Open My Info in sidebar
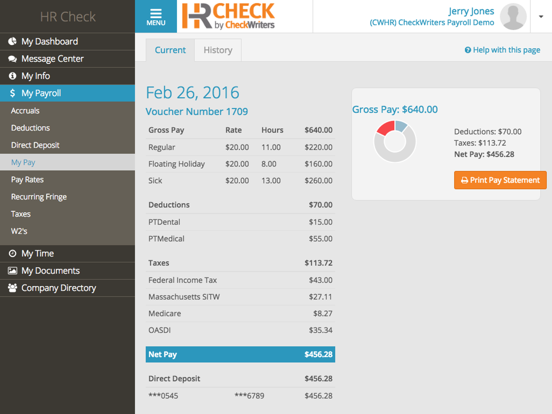 (67, 76)
